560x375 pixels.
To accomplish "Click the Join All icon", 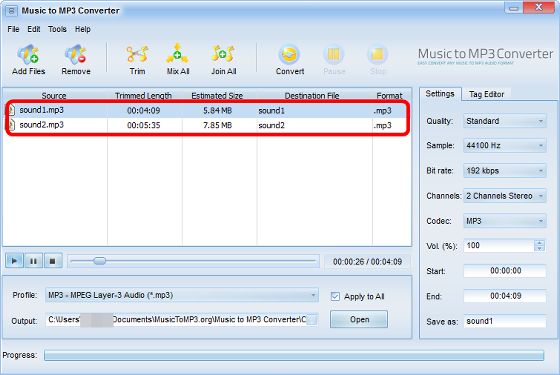I will pos(223,54).
